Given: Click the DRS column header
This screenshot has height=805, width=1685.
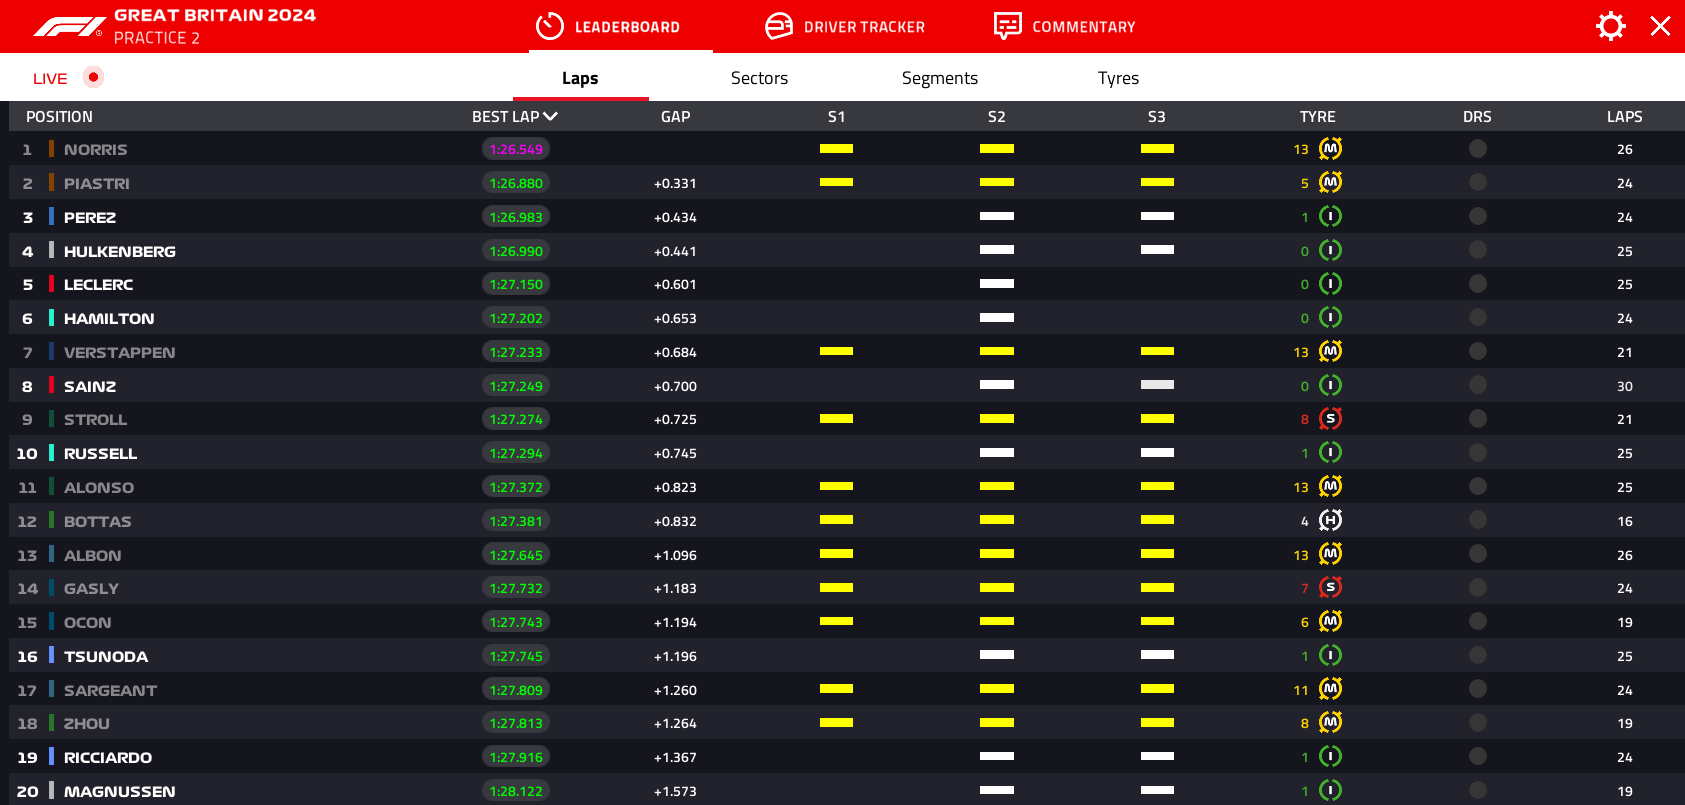Looking at the screenshot, I should pyautogui.click(x=1477, y=117).
